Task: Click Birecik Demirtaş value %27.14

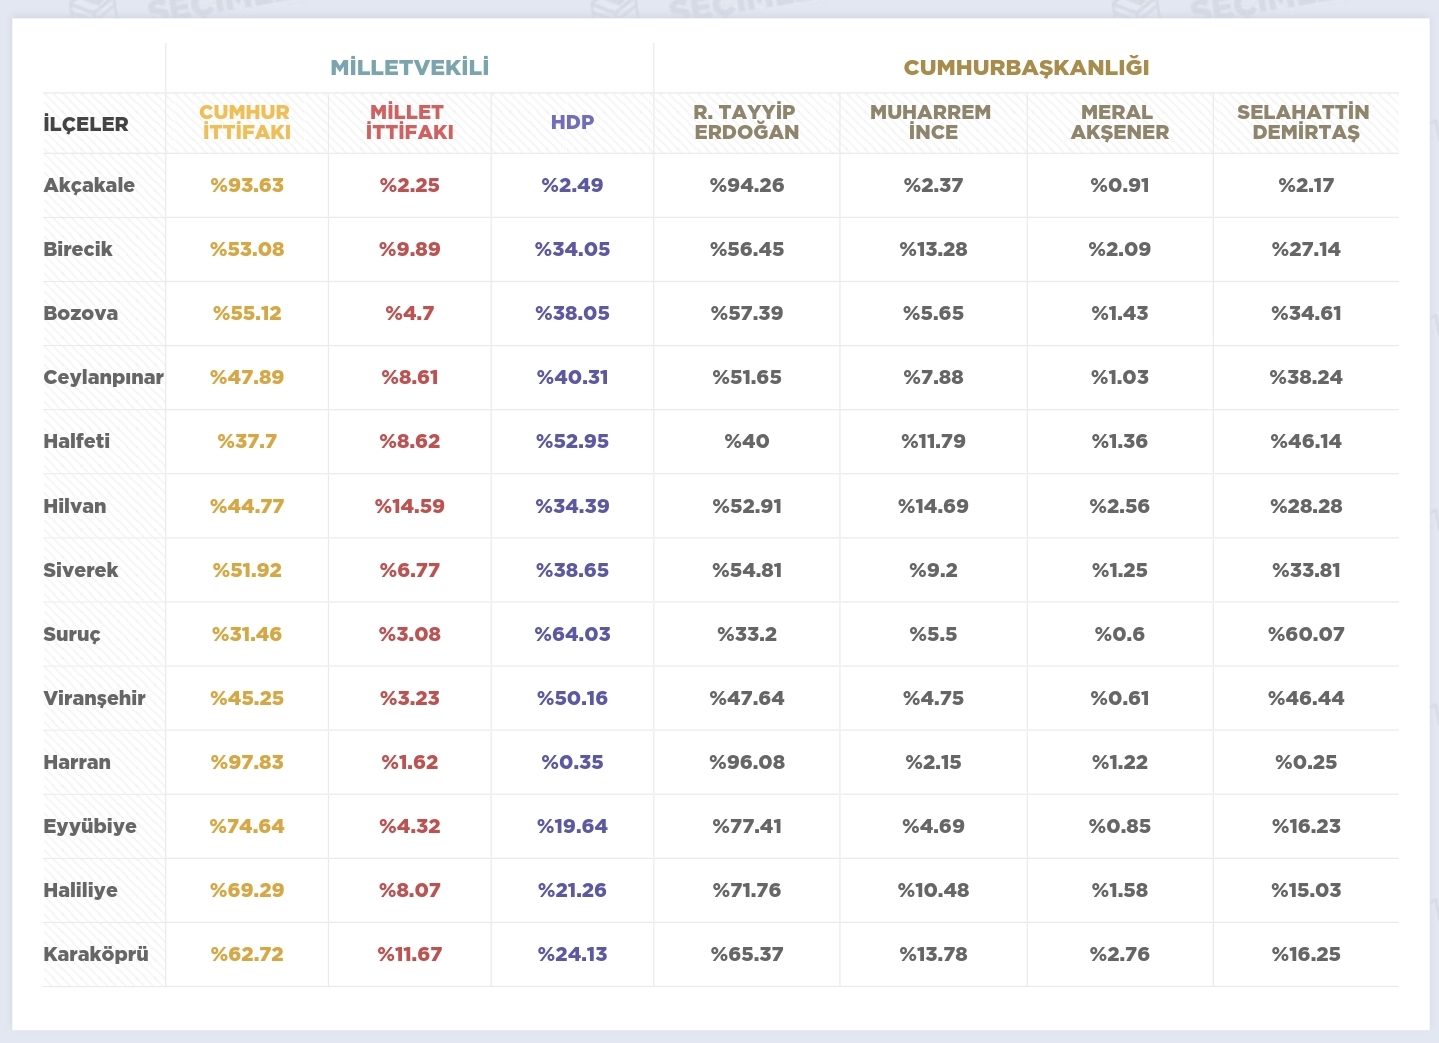Action: coord(1306,249)
